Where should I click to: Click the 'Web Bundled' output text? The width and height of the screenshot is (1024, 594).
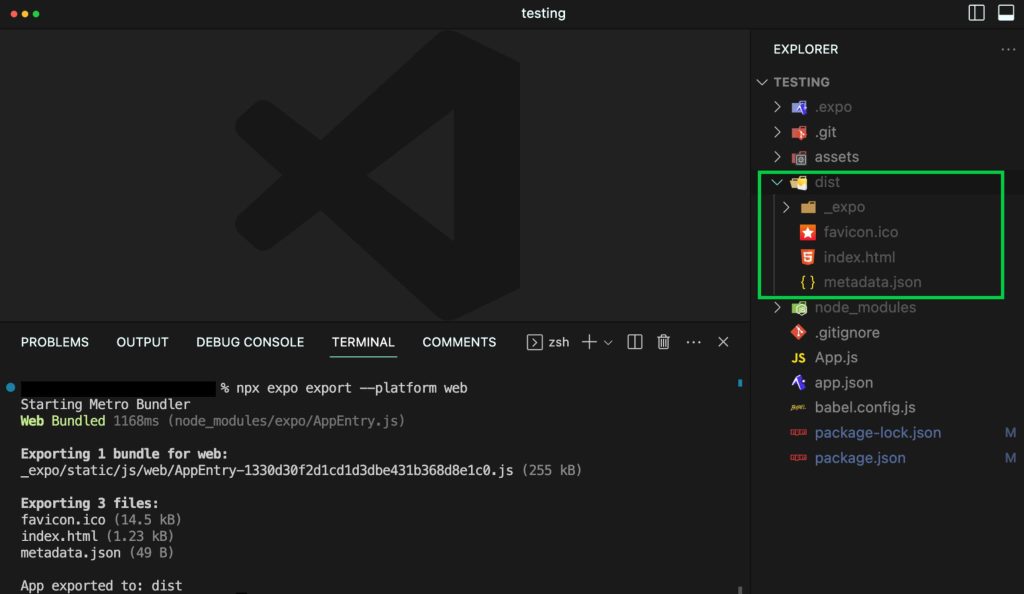click(x=63, y=421)
